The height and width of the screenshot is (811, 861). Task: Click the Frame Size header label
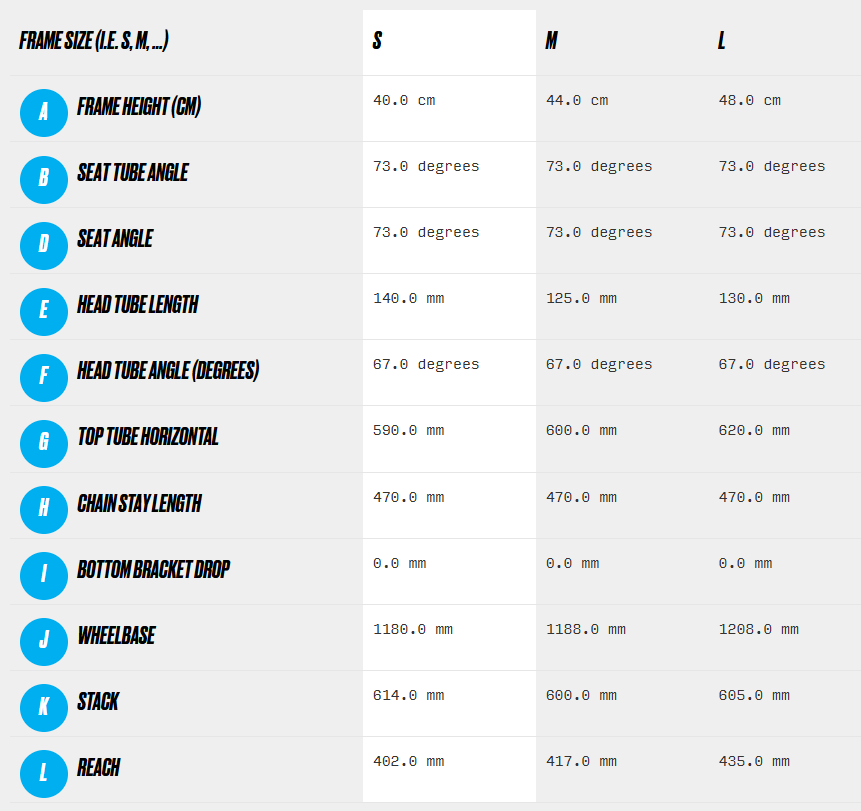93,42
